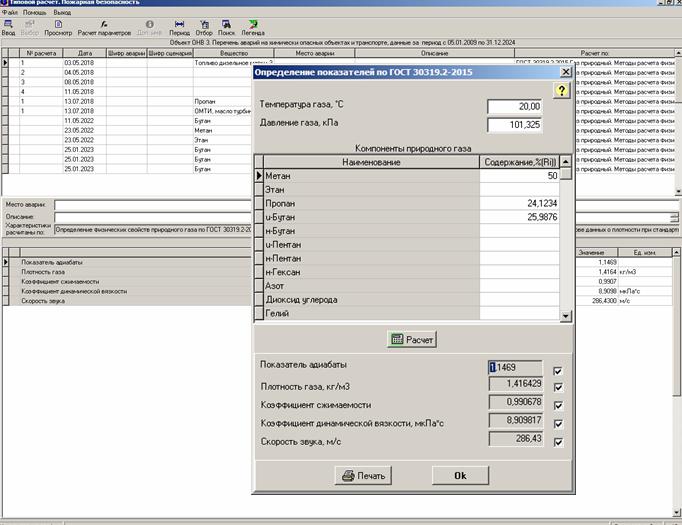Click the Температура газа input field

(x=515, y=107)
